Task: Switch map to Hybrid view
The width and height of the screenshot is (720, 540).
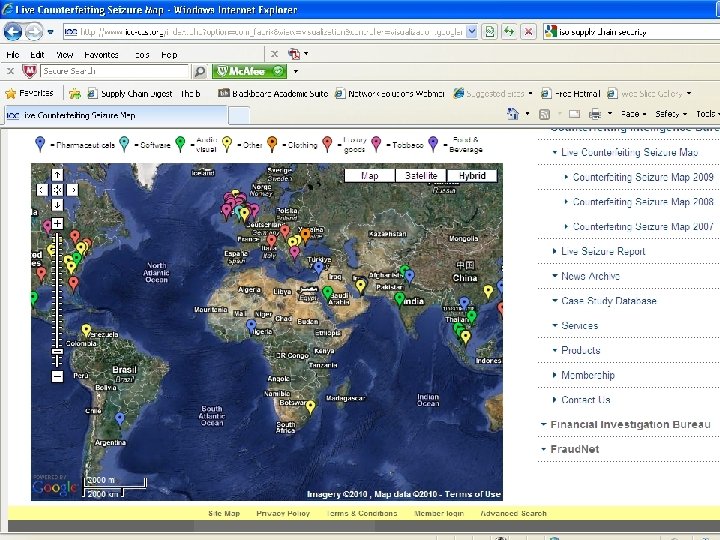Action: pyautogui.click(x=472, y=176)
